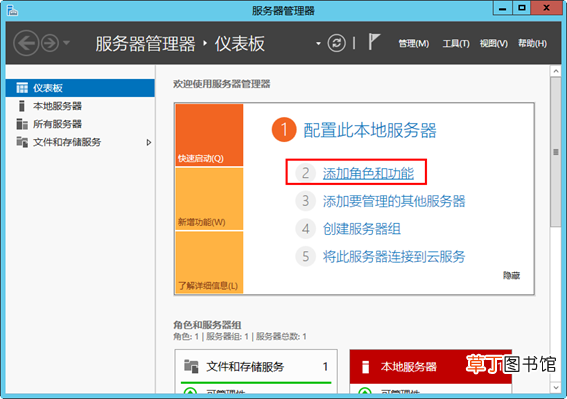
Task: Open the 了解详细信息(L) tile
Action: point(209,262)
